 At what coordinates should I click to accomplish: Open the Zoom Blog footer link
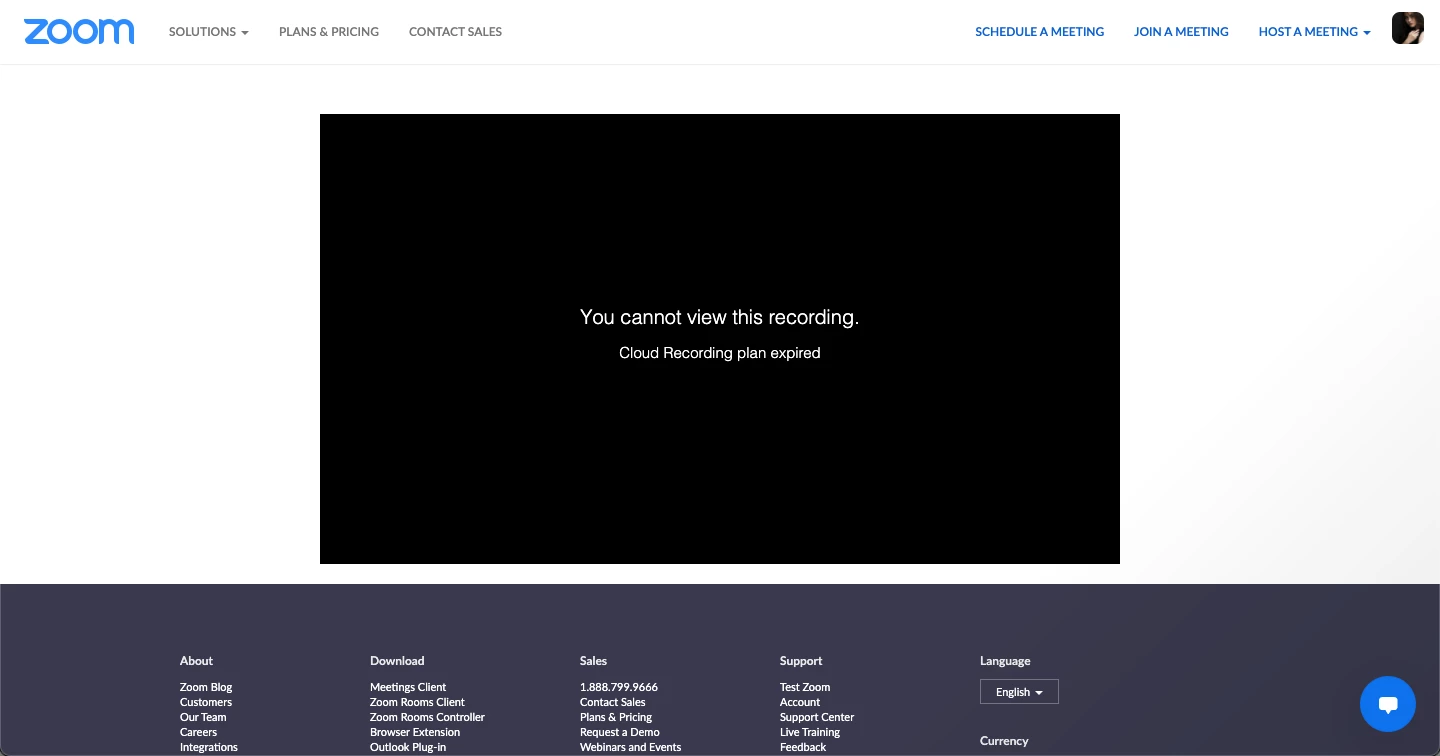coord(206,687)
